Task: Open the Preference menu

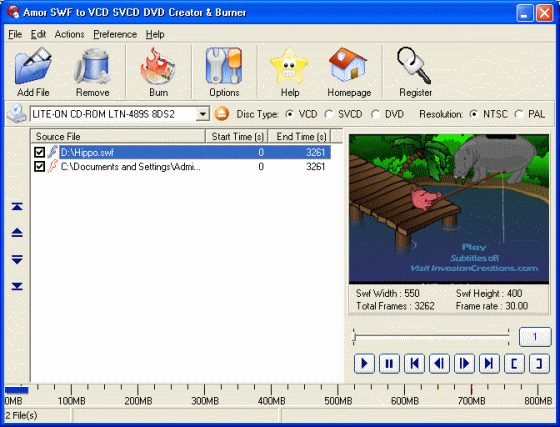Action: point(115,34)
